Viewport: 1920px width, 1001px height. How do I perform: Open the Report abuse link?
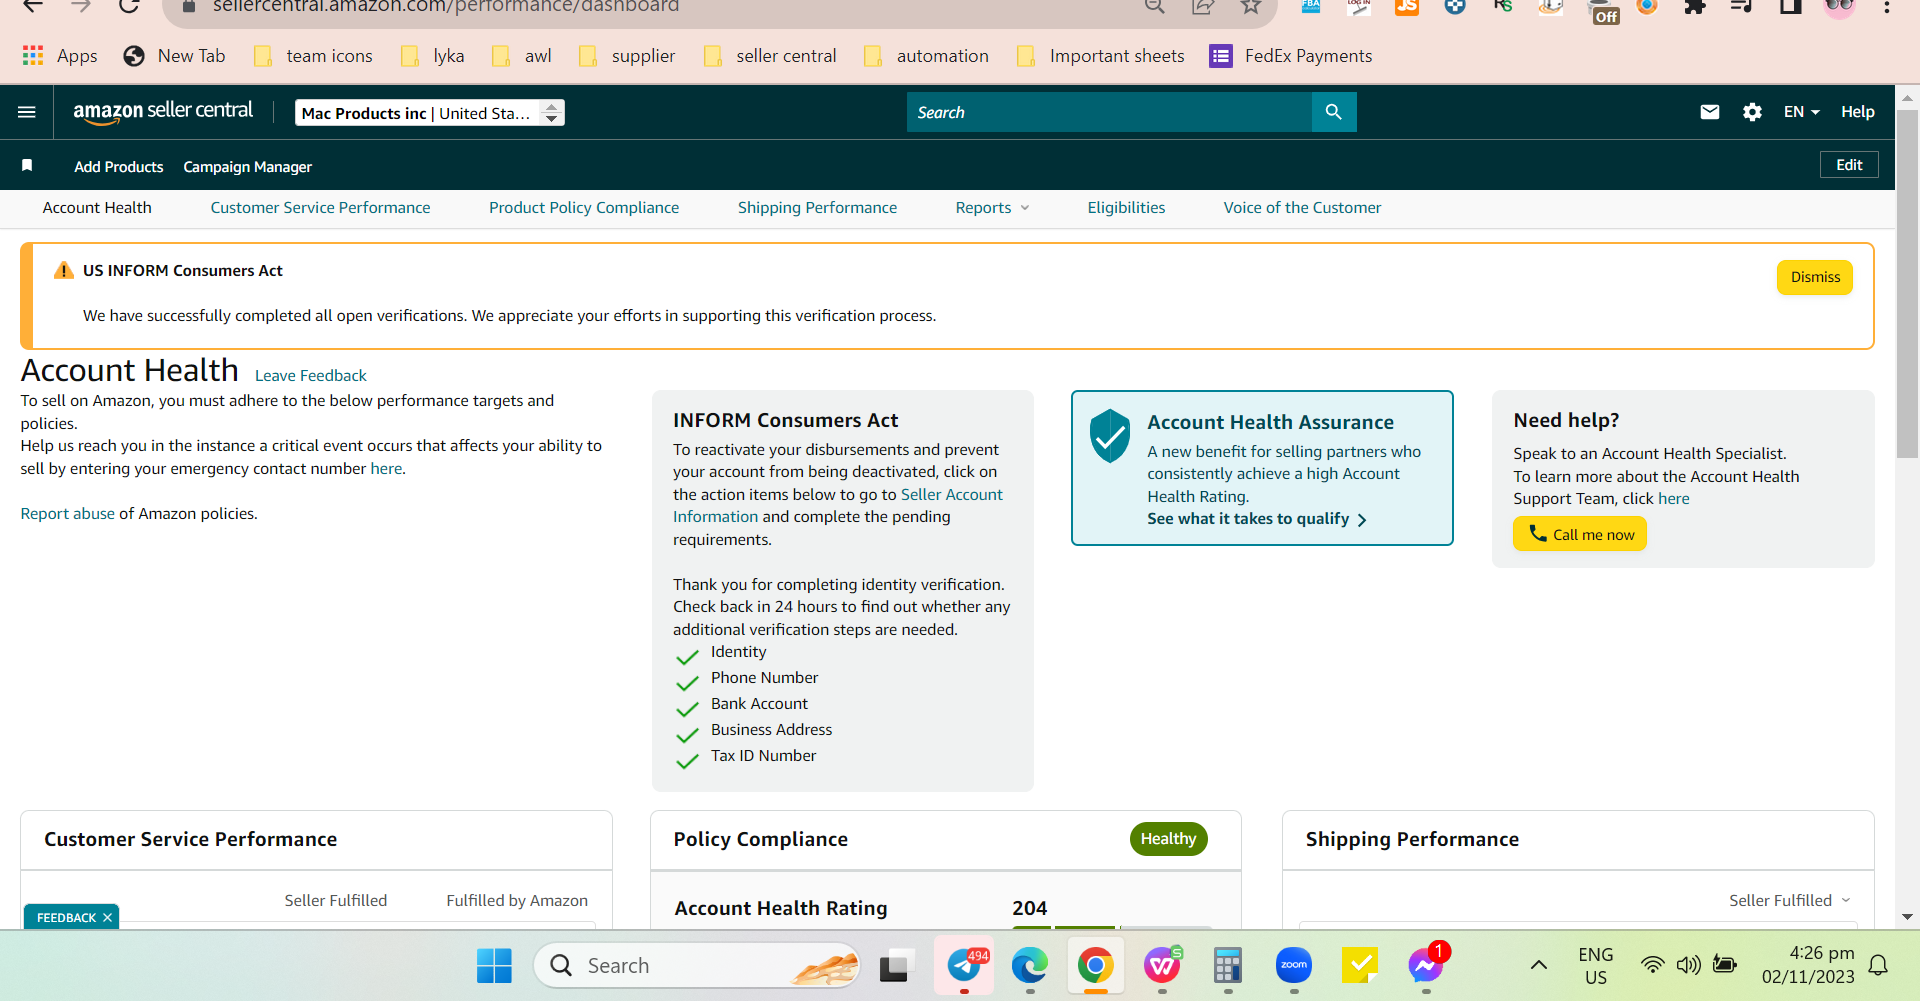(68, 514)
